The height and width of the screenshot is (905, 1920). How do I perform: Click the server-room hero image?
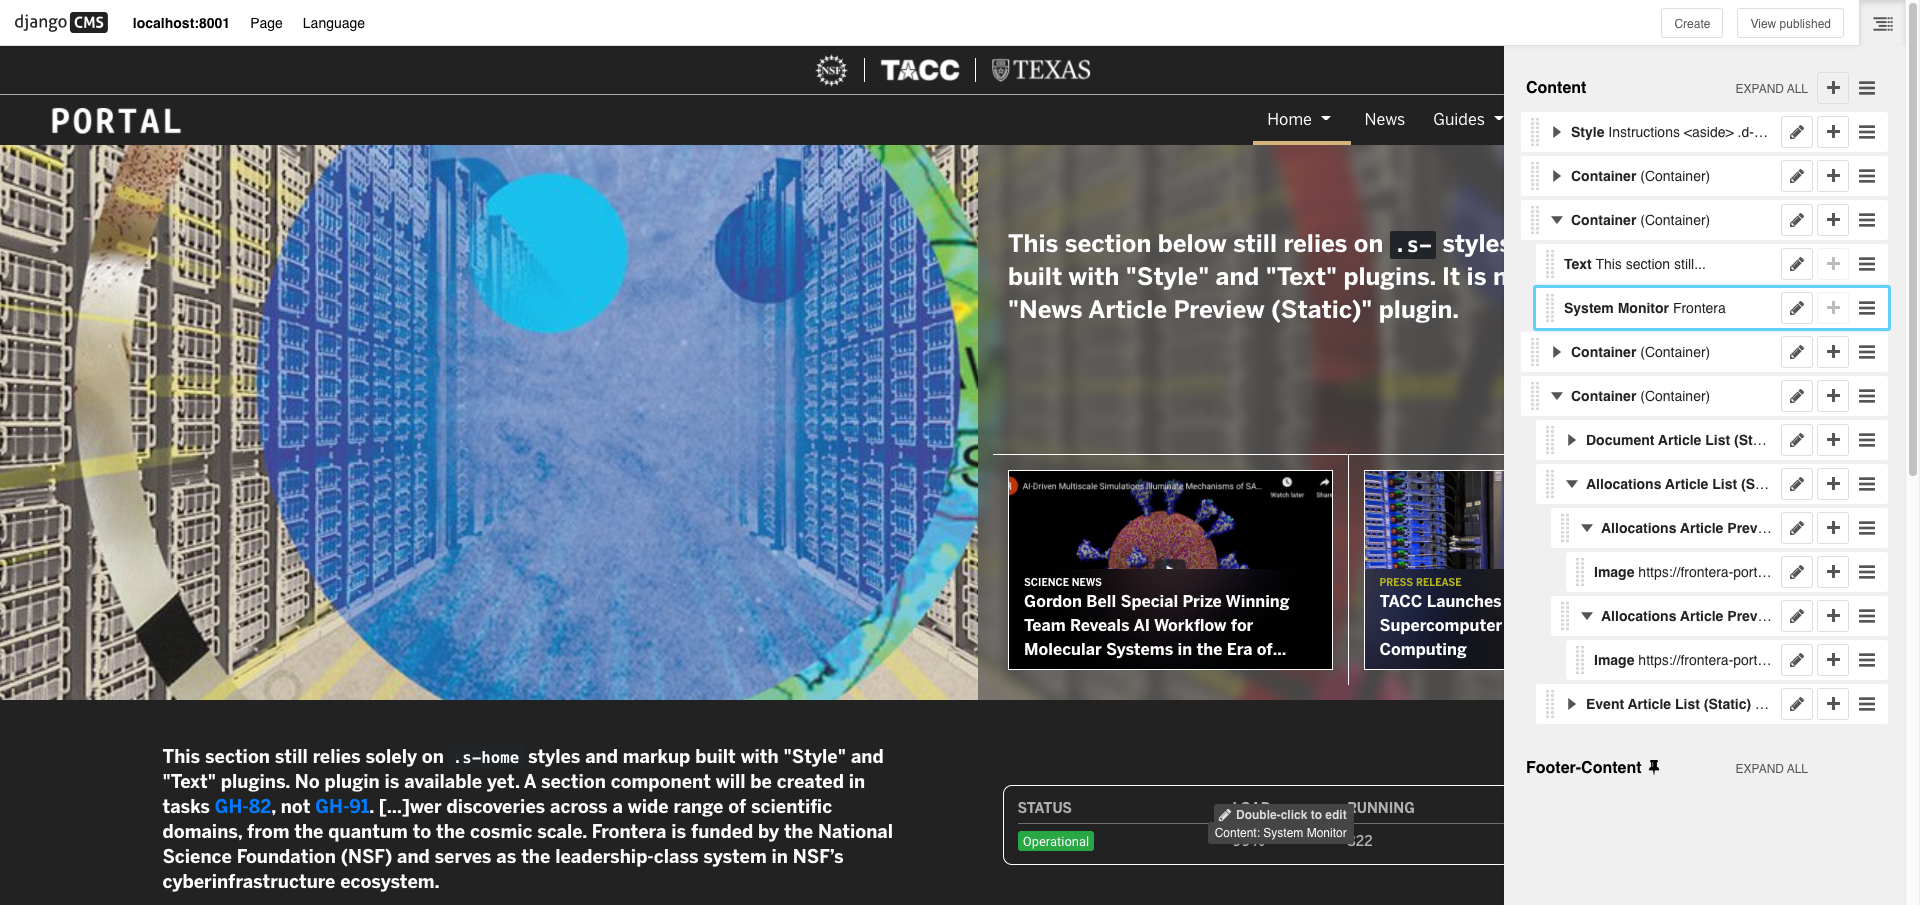tap(489, 422)
